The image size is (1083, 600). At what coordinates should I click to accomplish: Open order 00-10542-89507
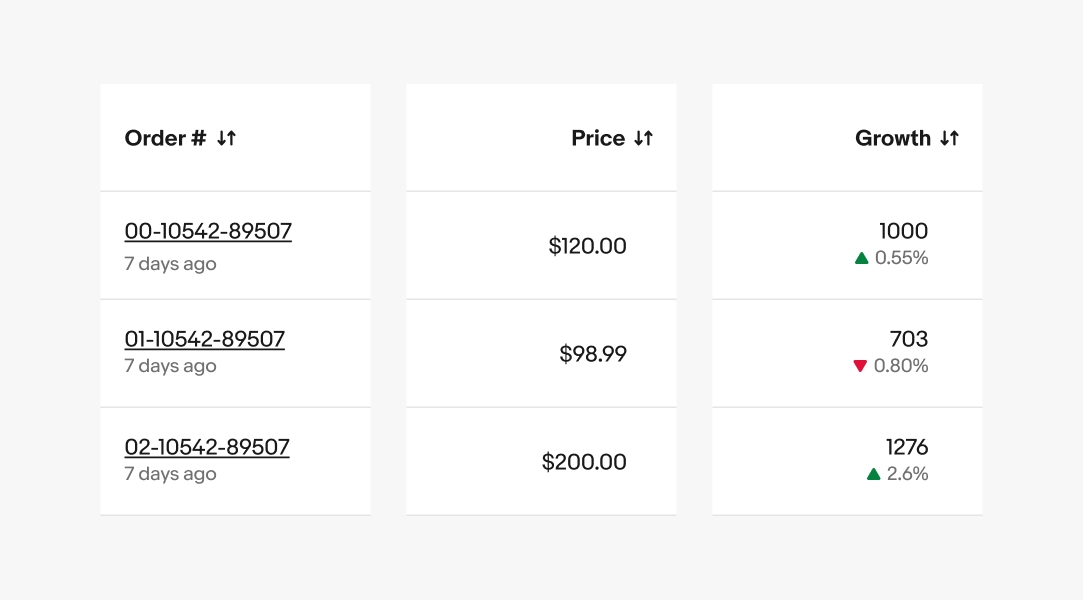coord(208,230)
